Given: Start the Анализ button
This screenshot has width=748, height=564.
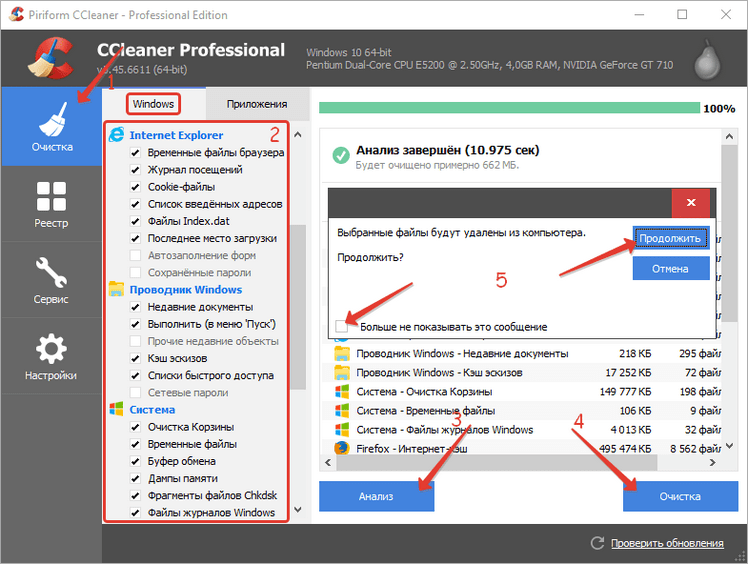Looking at the screenshot, I should [x=376, y=496].
